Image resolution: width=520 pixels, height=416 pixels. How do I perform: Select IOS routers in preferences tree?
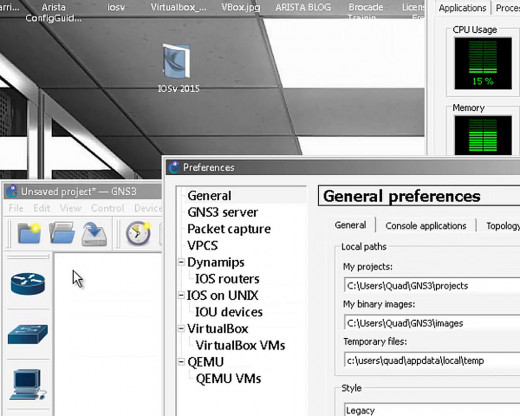(x=227, y=279)
